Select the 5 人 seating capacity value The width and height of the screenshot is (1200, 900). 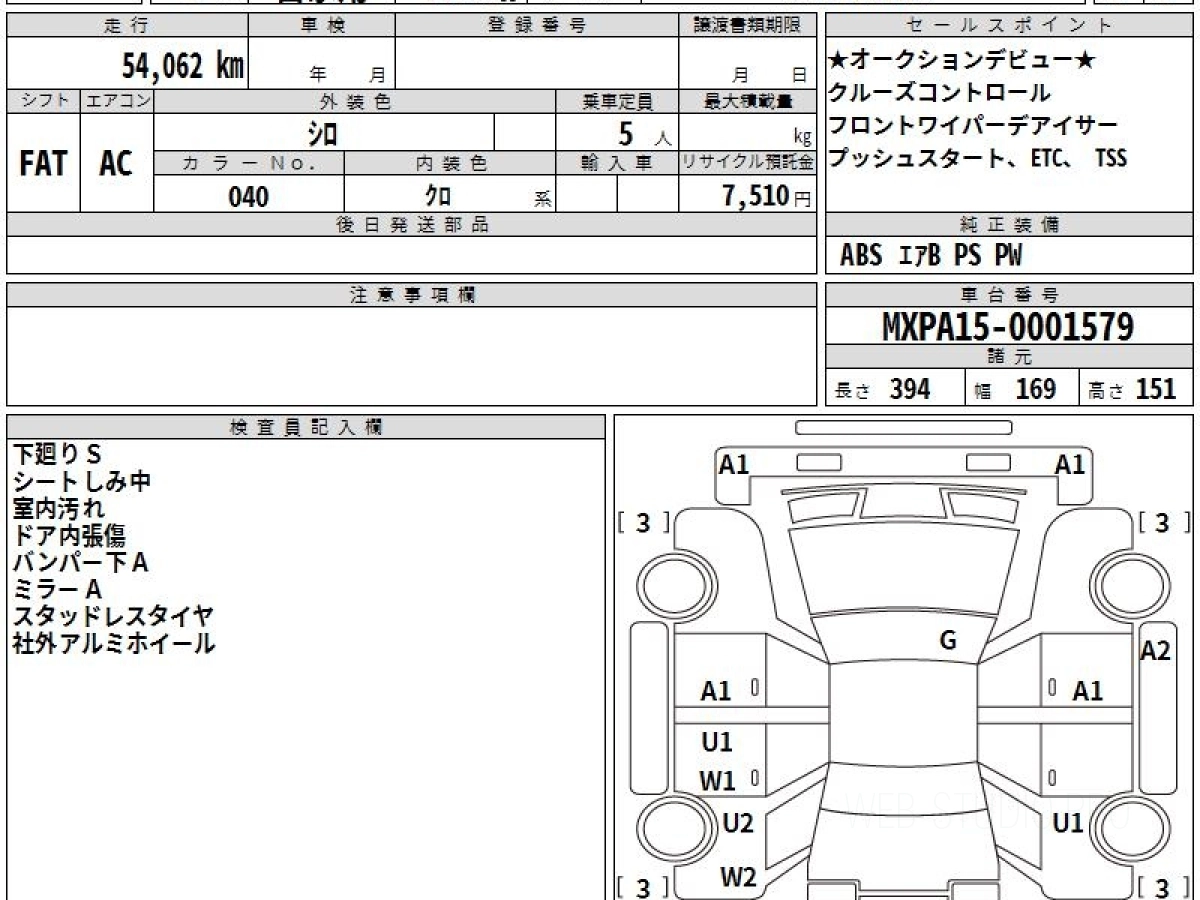pos(645,133)
